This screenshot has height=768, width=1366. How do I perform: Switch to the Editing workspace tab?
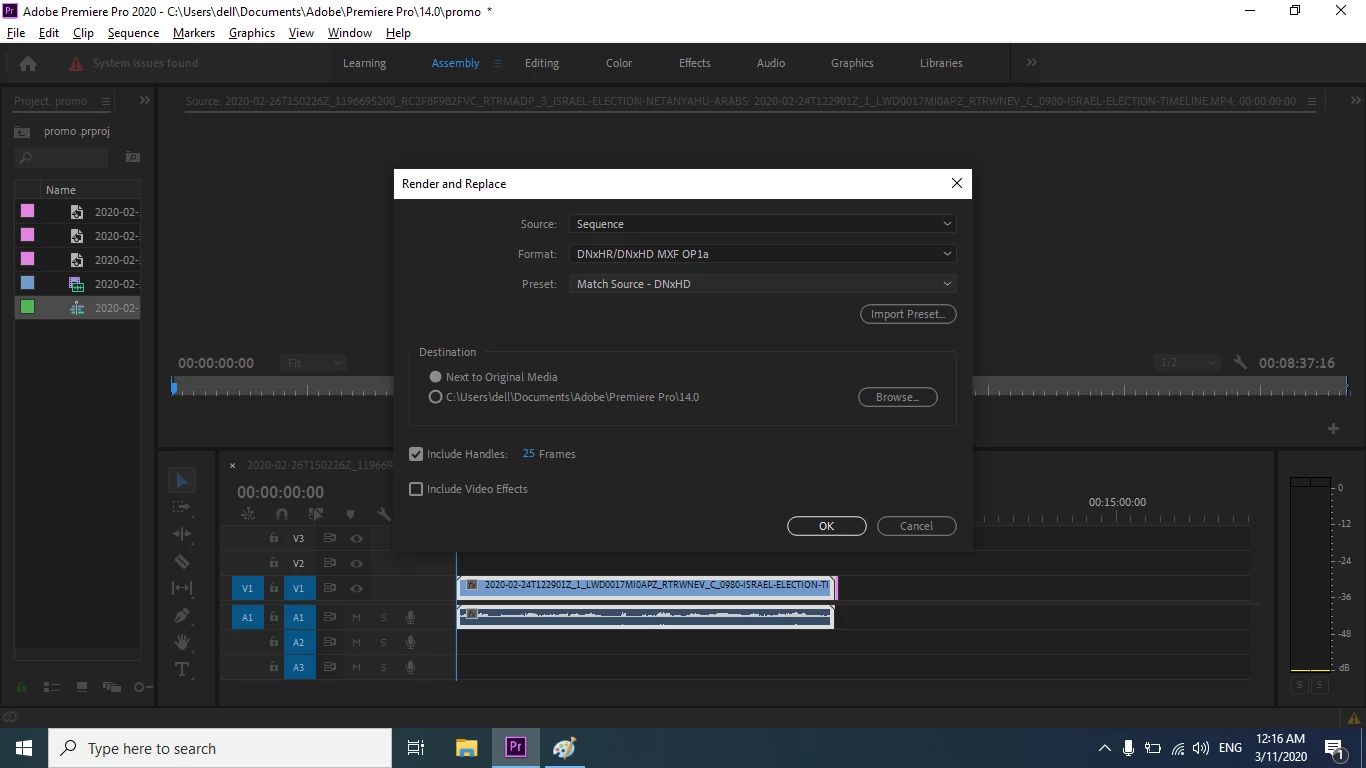click(x=542, y=63)
